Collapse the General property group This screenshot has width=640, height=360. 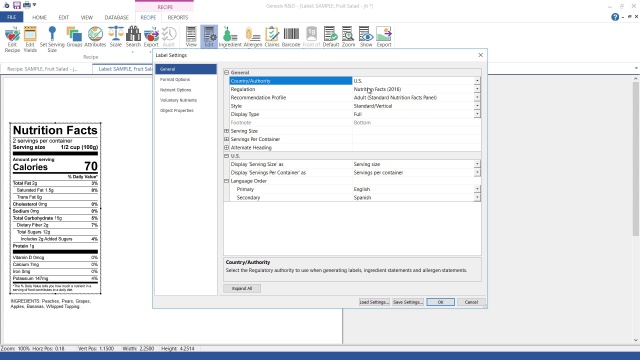227,72
